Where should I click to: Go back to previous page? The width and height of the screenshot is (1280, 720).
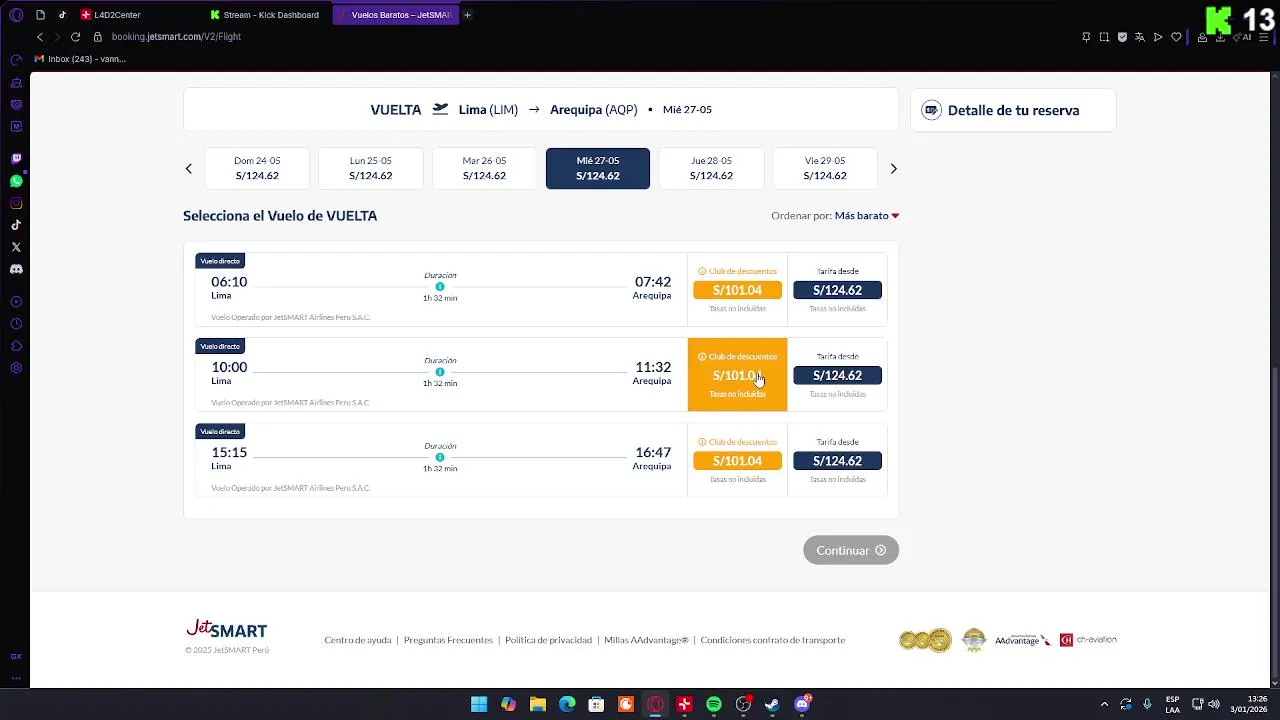[x=40, y=37]
